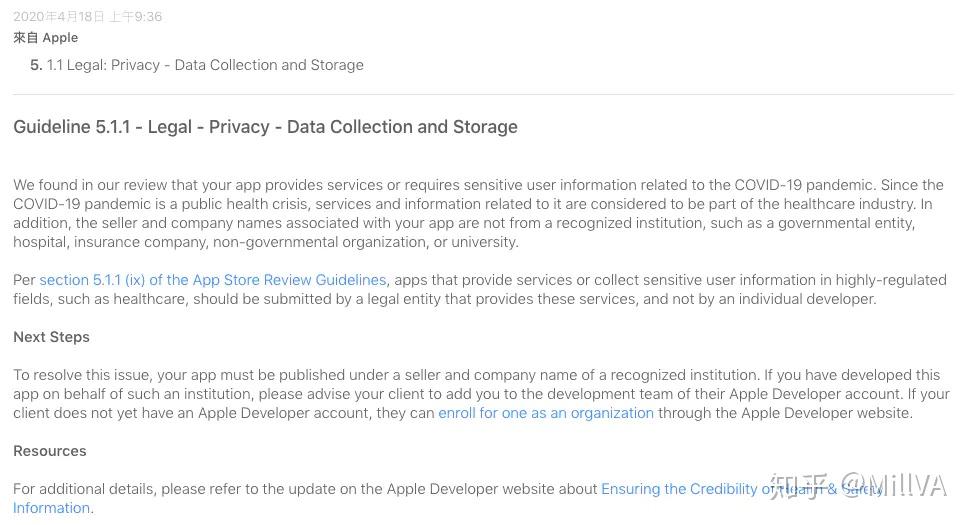
Task: Select the "1.1 Legal: Privacy" list item
Action: coord(205,65)
